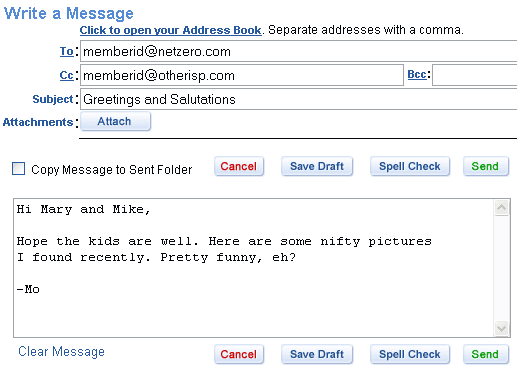The width and height of the screenshot is (517, 367).
Task: Cancel the message using top Cancel button
Action: (239, 166)
